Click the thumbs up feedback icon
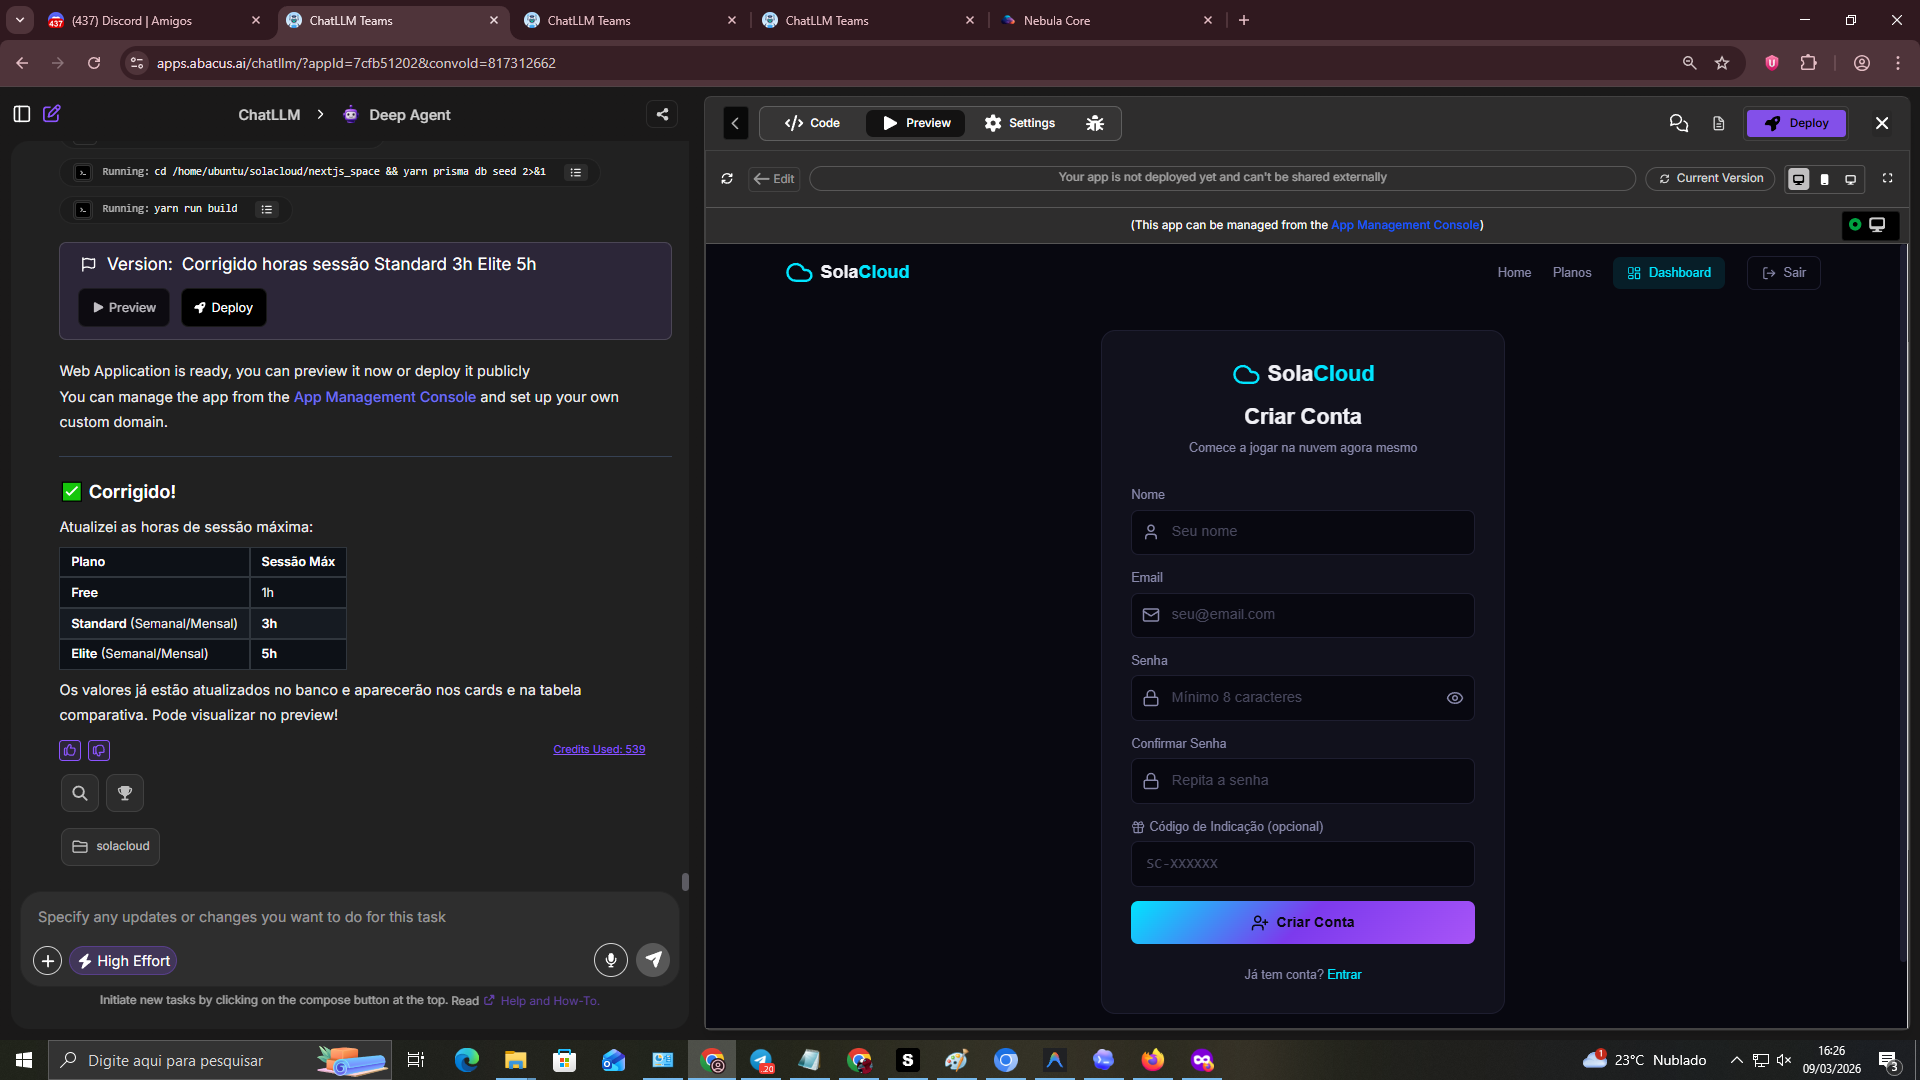The image size is (1920, 1080). (70, 750)
